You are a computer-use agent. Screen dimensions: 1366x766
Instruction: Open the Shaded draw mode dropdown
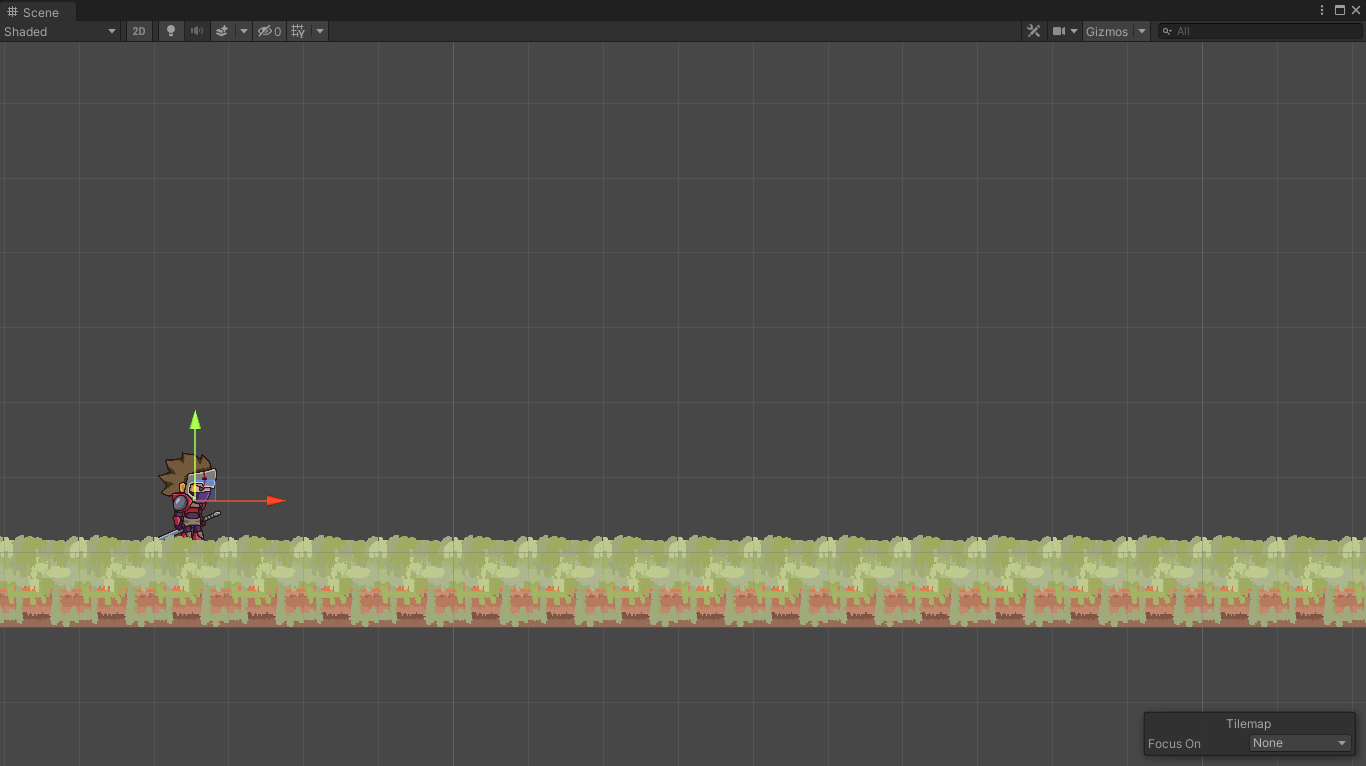click(60, 31)
